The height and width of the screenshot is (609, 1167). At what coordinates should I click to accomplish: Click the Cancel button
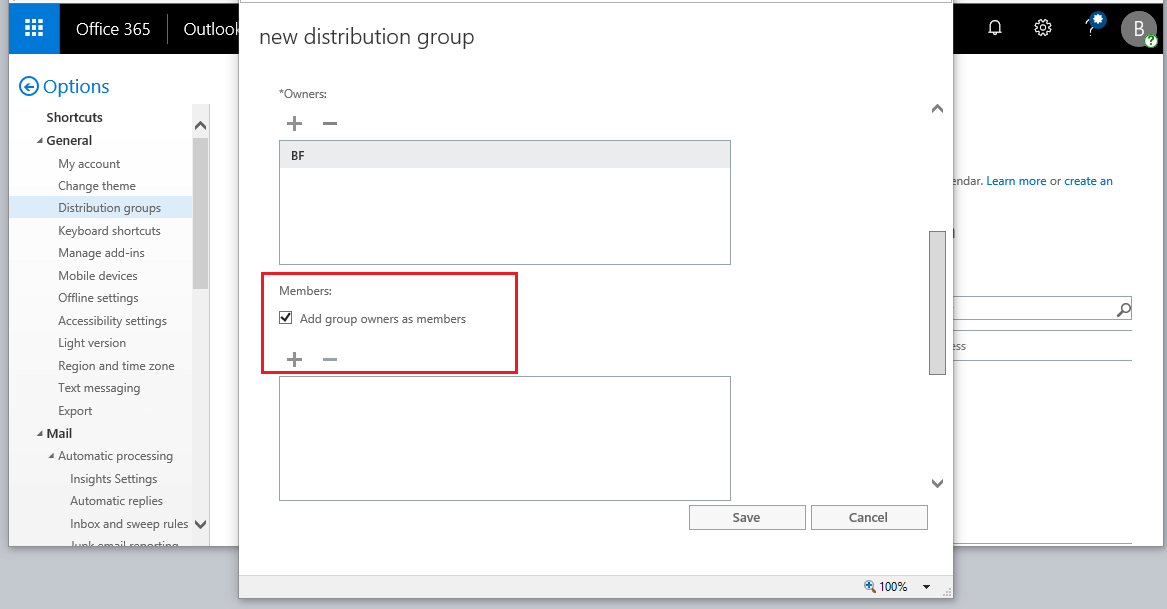point(869,517)
